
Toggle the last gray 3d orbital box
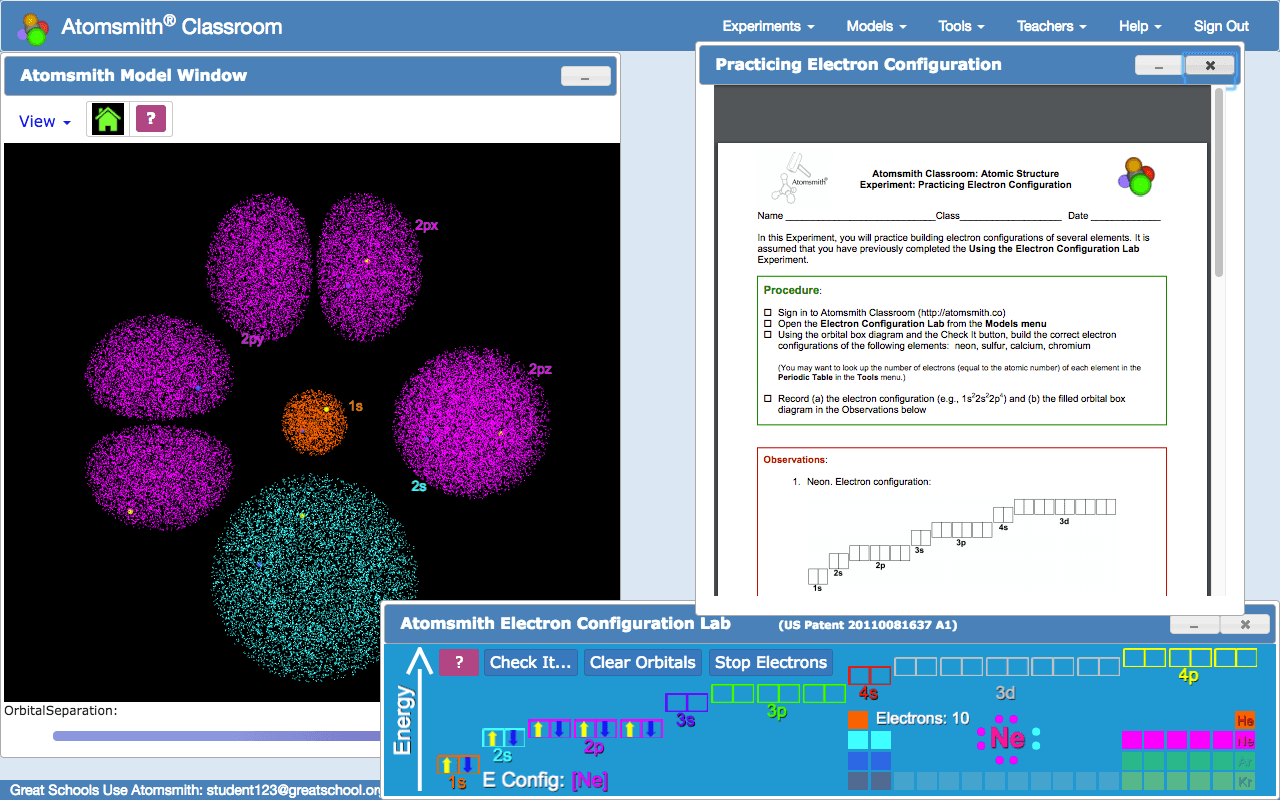(1099, 666)
